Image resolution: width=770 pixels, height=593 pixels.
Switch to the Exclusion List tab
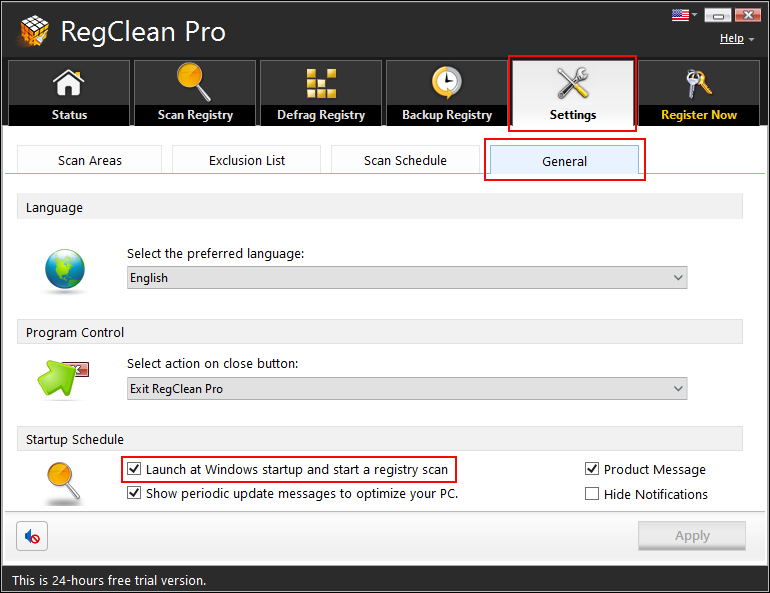click(247, 160)
